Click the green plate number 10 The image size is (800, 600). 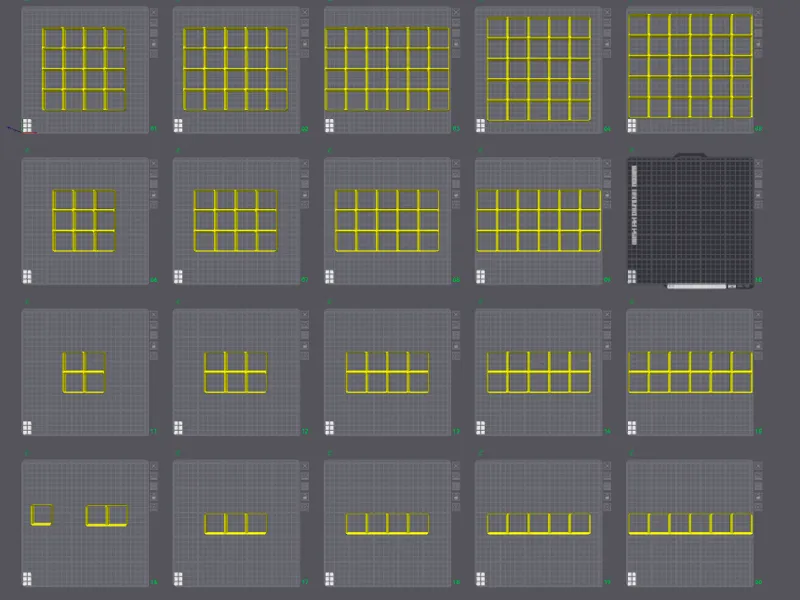pos(758,280)
